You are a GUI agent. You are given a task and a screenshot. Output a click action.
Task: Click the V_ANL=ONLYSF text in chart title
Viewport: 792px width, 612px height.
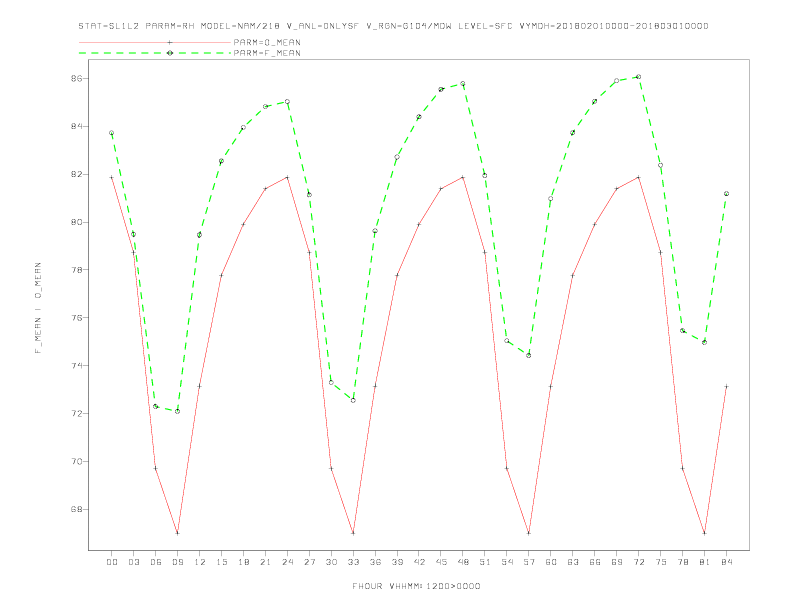[x=322, y=26]
